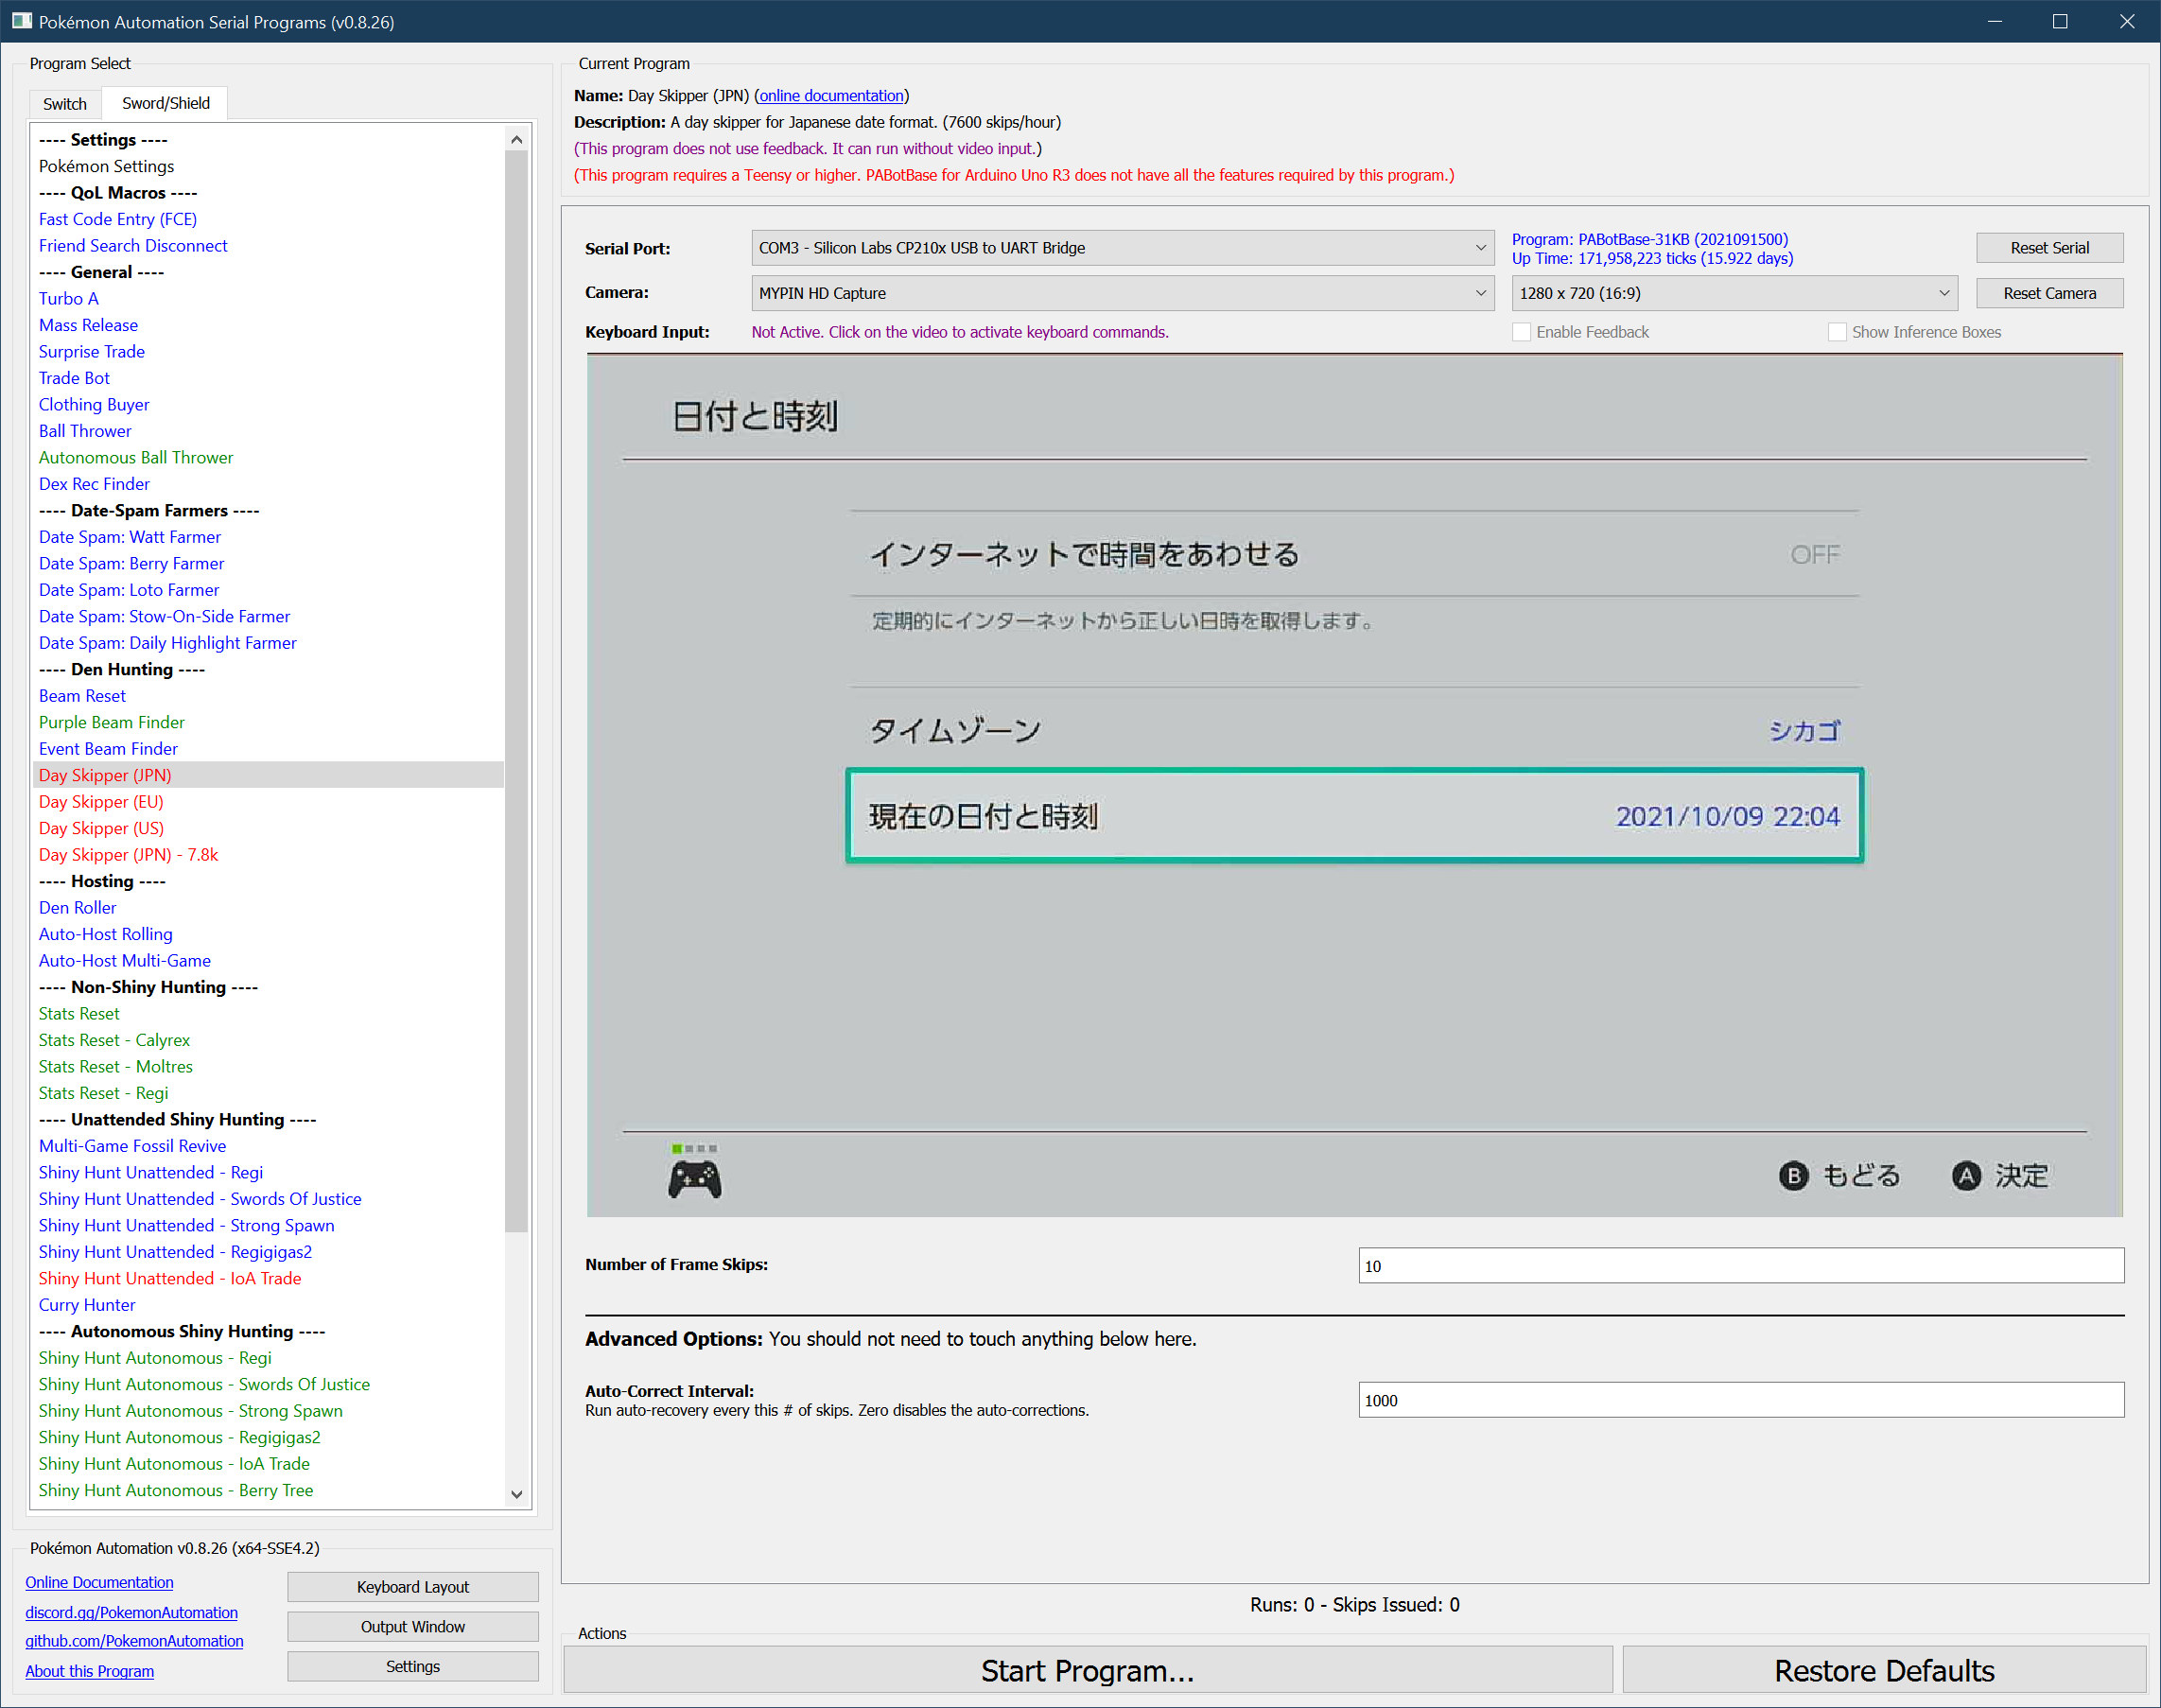Click the app icon in title bar
This screenshot has height=1708, width=2161.
21,21
